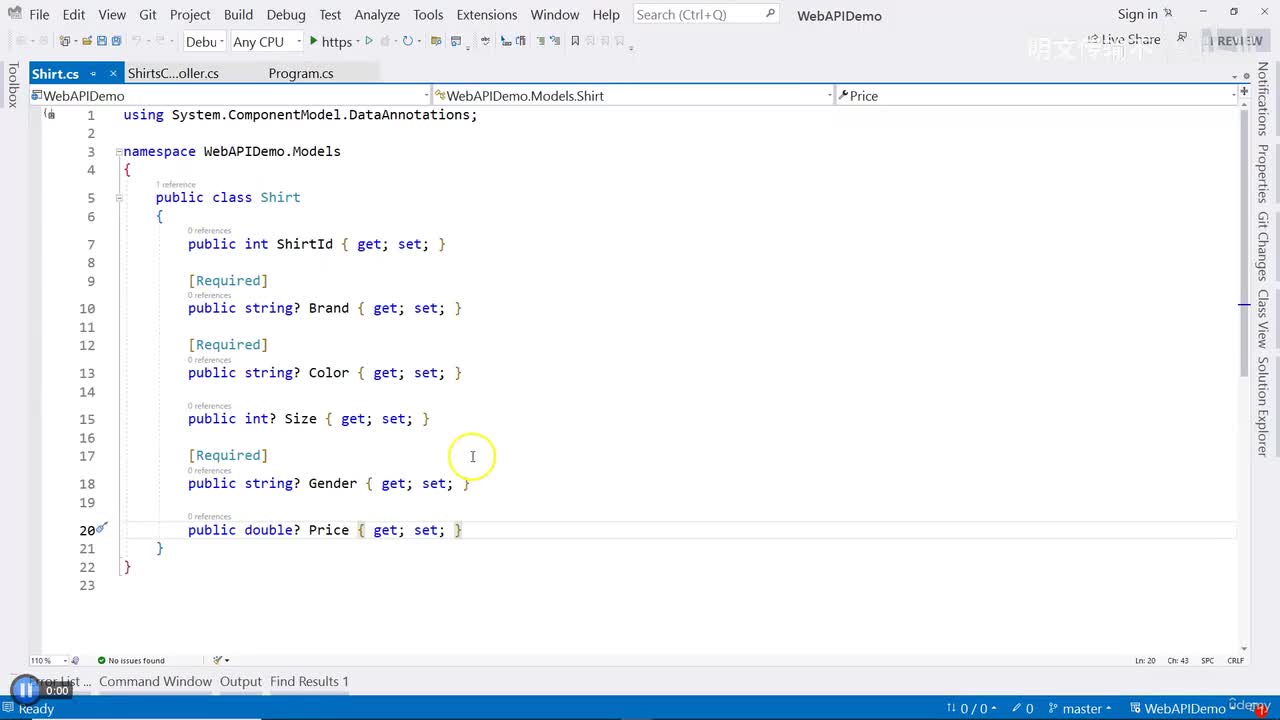Open the Extensions menu
This screenshot has height=720, width=1280.
(487, 15)
